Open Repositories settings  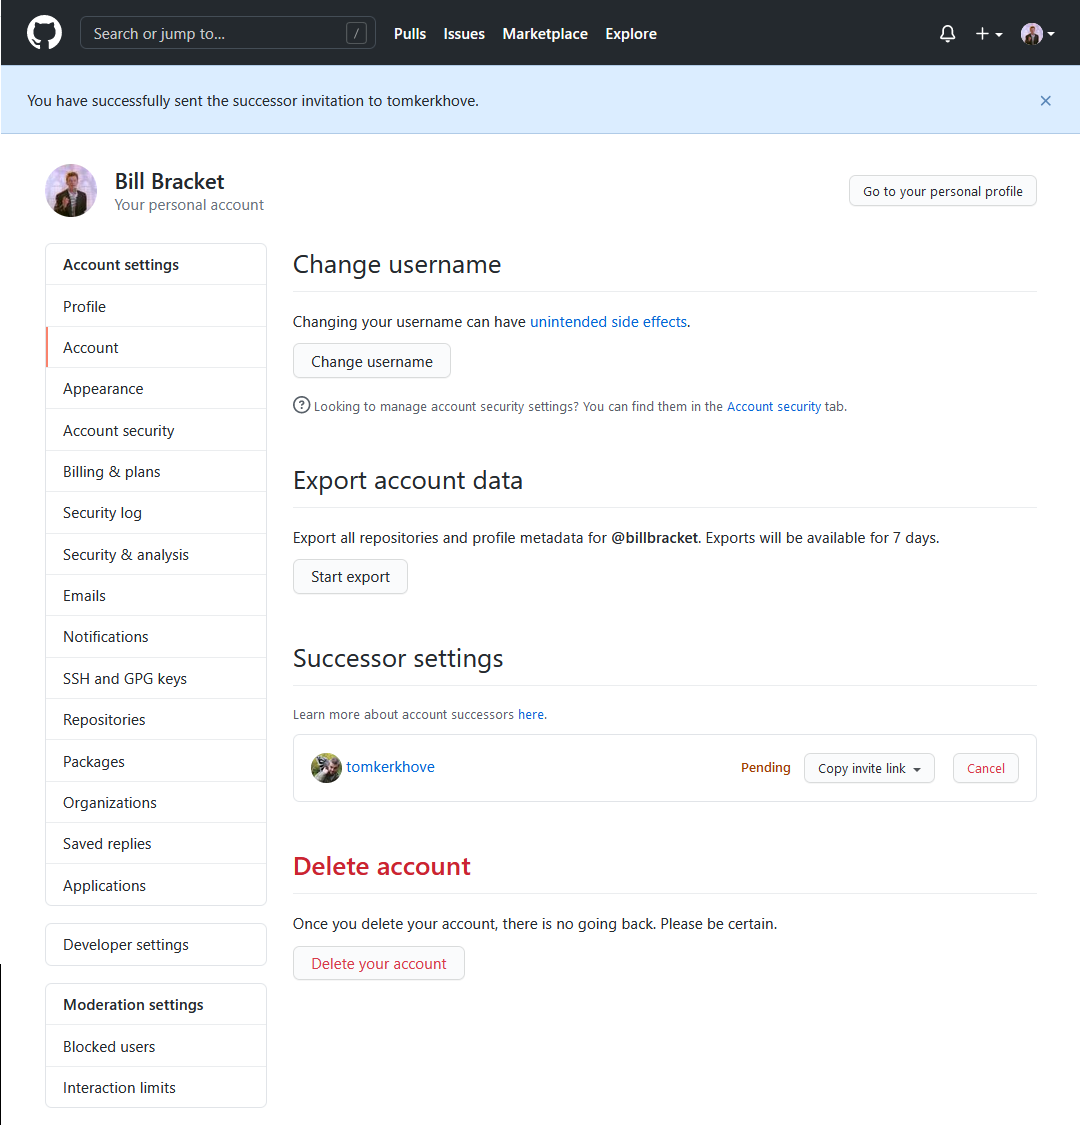(156, 720)
